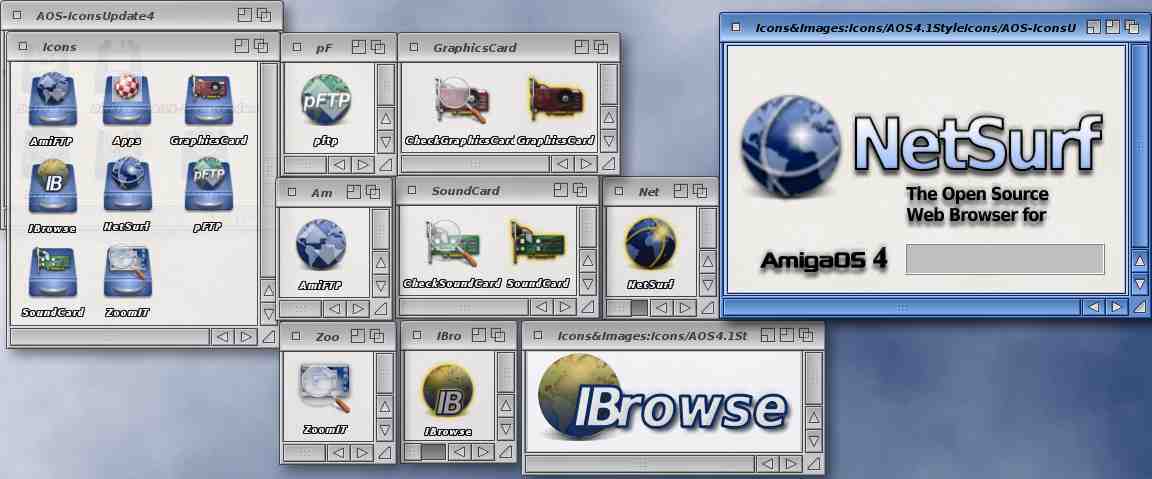
Task: Click the close gadget of the Icons window
Action: 24,46
